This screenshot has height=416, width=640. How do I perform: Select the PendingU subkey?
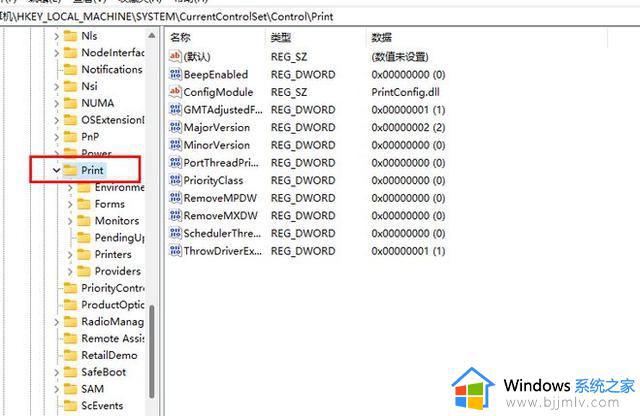click(120, 238)
